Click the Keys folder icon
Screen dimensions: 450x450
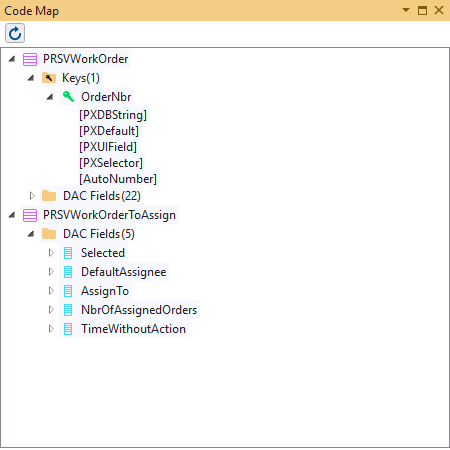(x=49, y=78)
